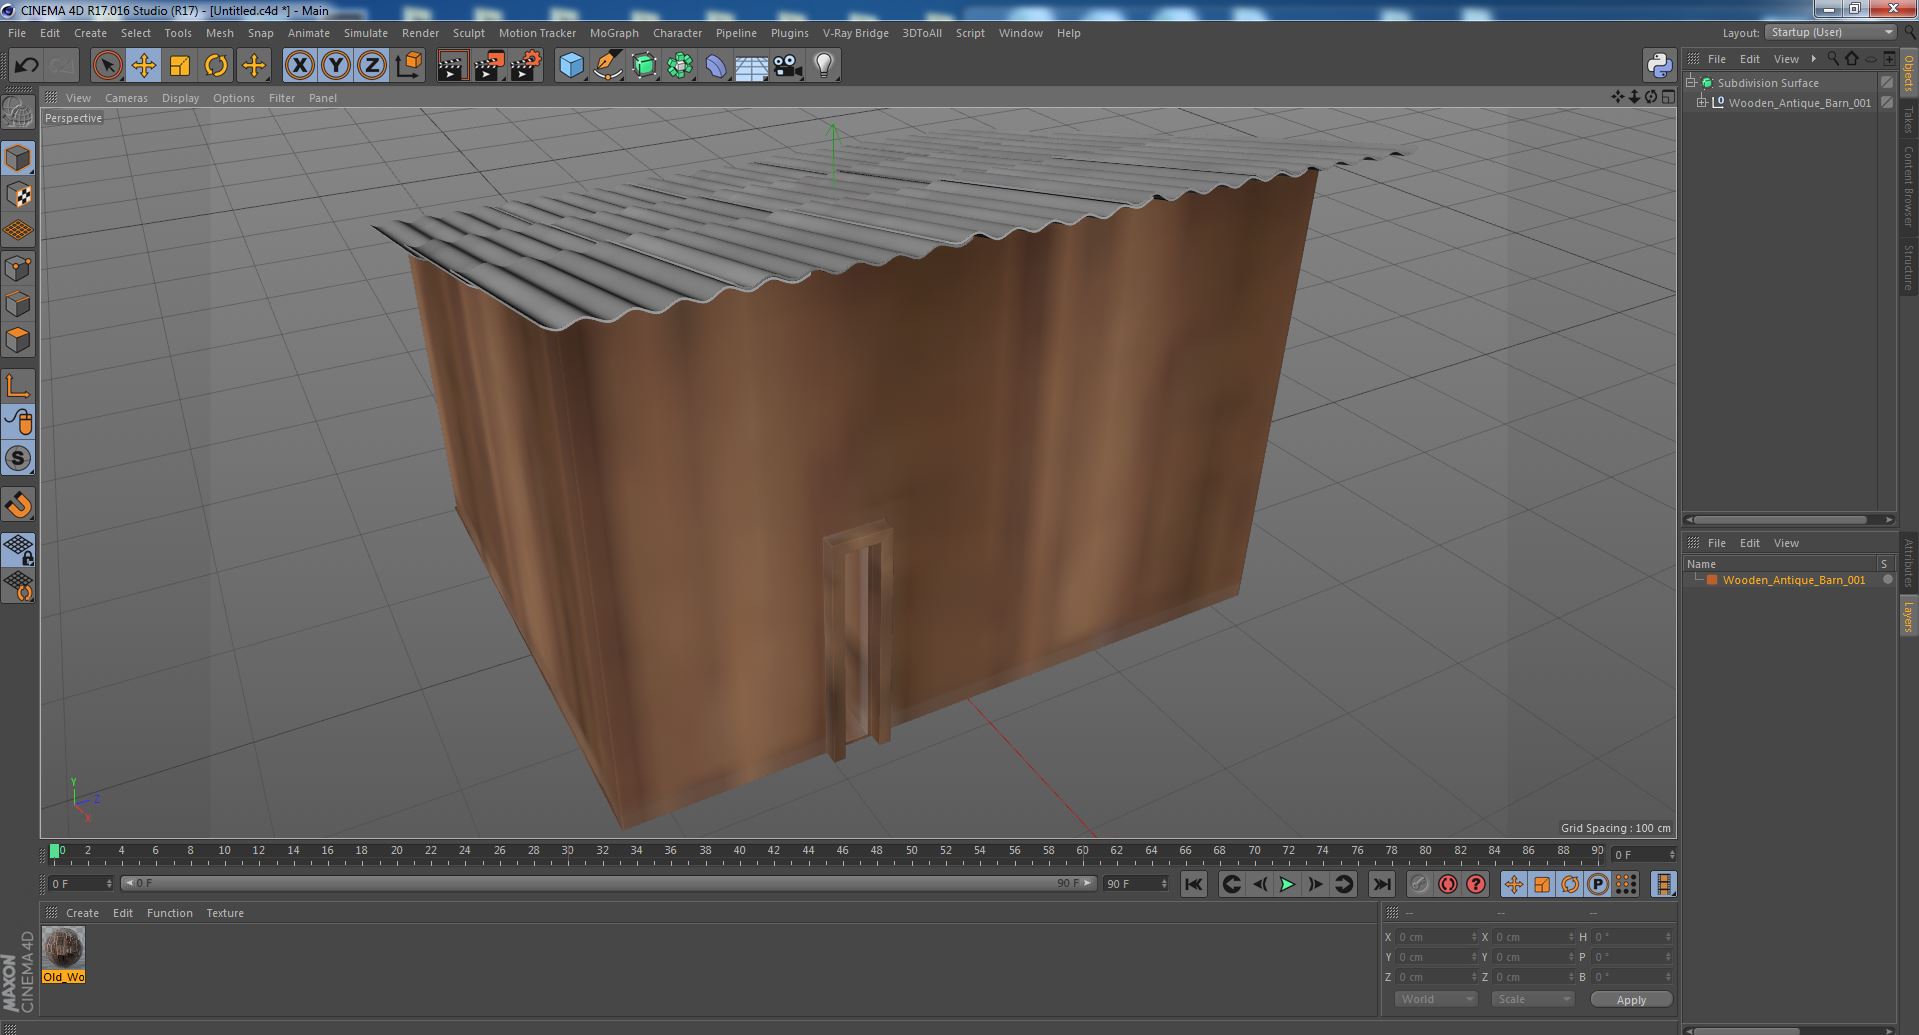Play the animation forward

[x=1287, y=884]
